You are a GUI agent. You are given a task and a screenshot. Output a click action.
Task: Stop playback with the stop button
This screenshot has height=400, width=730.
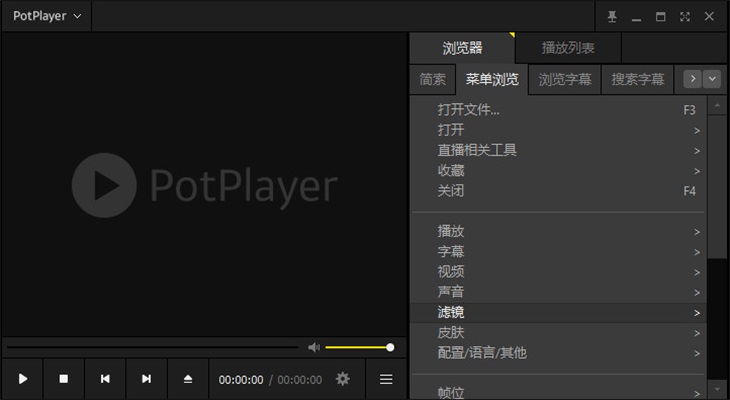[64, 379]
